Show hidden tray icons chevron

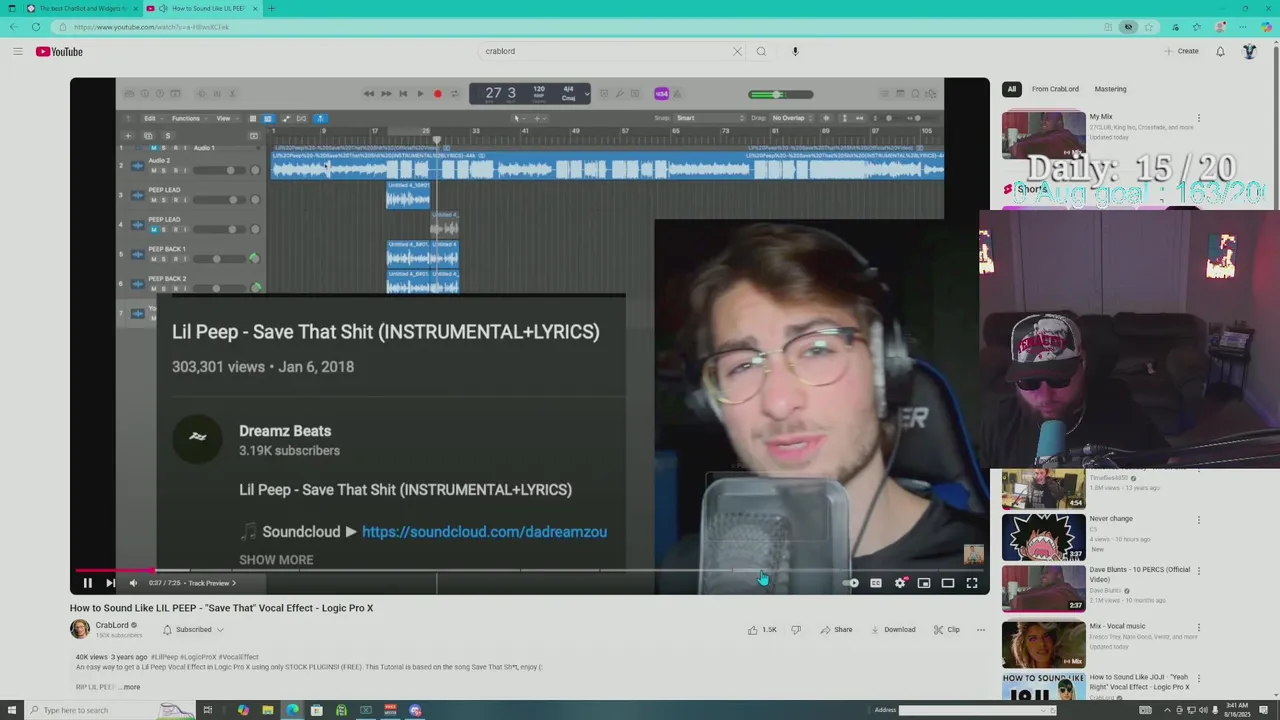coord(1167,710)
